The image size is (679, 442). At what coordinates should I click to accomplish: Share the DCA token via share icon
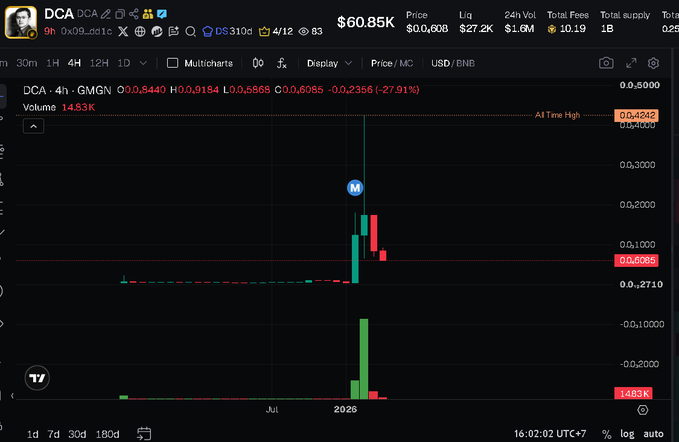tap(134, 14)
